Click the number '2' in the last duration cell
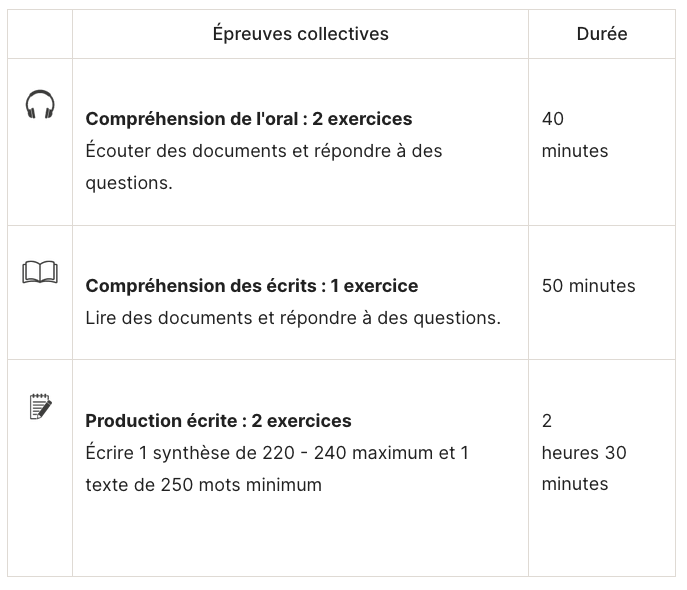This screenshot has height=590, width=687. tap(547, 420)
